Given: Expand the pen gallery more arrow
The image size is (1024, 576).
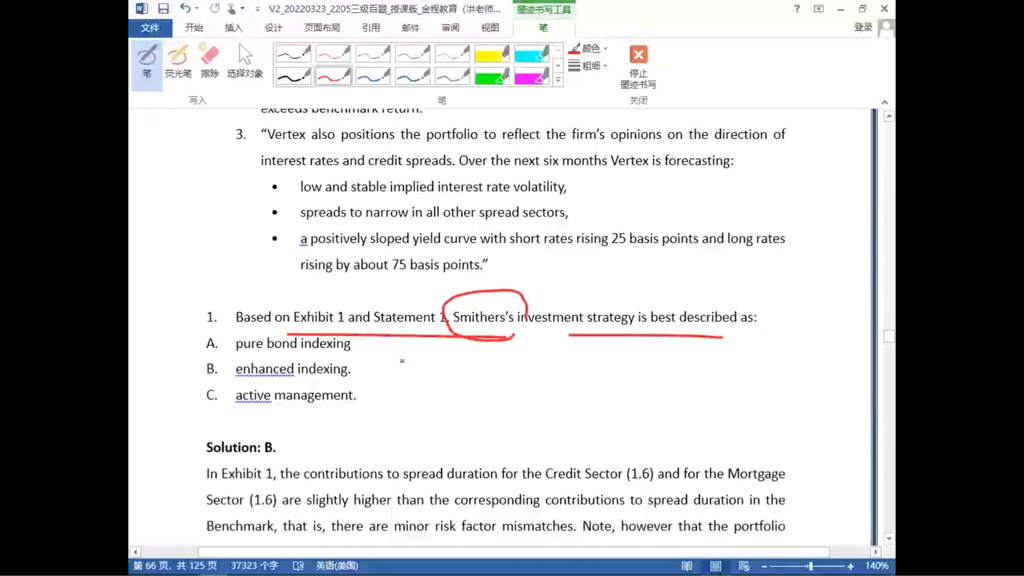Looking at the screenshot, I should (x=558, y=80).
